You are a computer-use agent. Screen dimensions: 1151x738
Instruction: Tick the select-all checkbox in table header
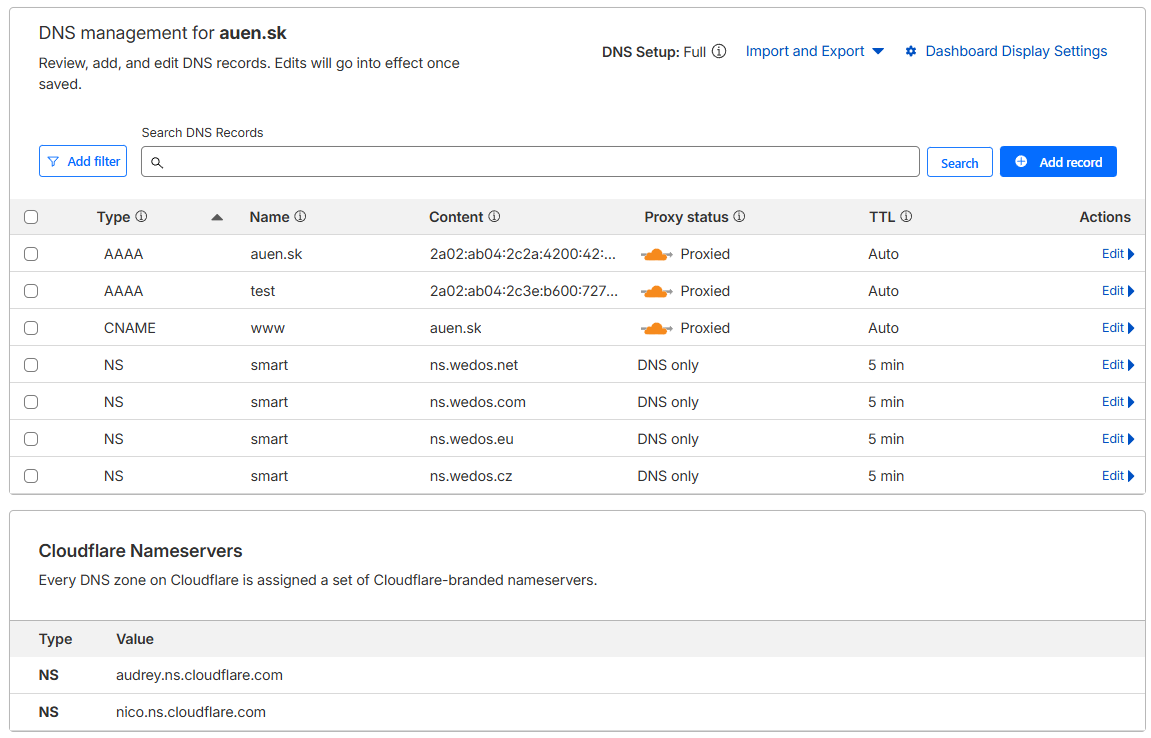click(x=31, y=217)
